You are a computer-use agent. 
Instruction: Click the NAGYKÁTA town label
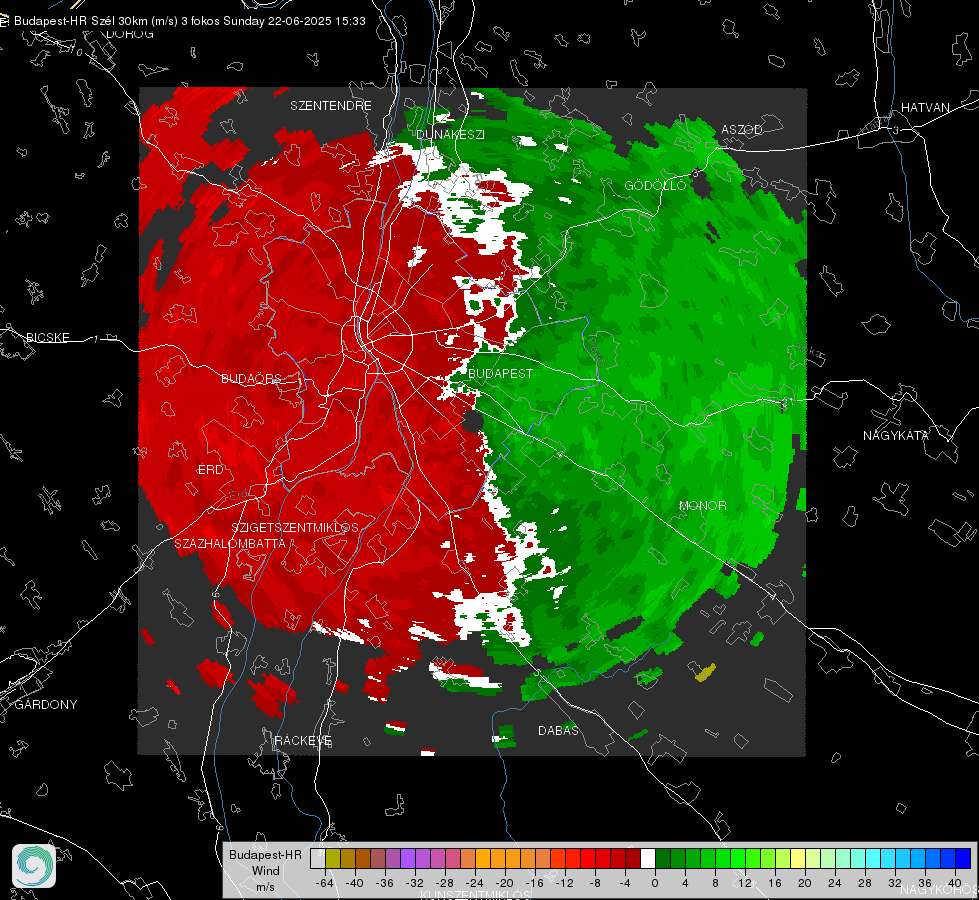coord(895,435)
